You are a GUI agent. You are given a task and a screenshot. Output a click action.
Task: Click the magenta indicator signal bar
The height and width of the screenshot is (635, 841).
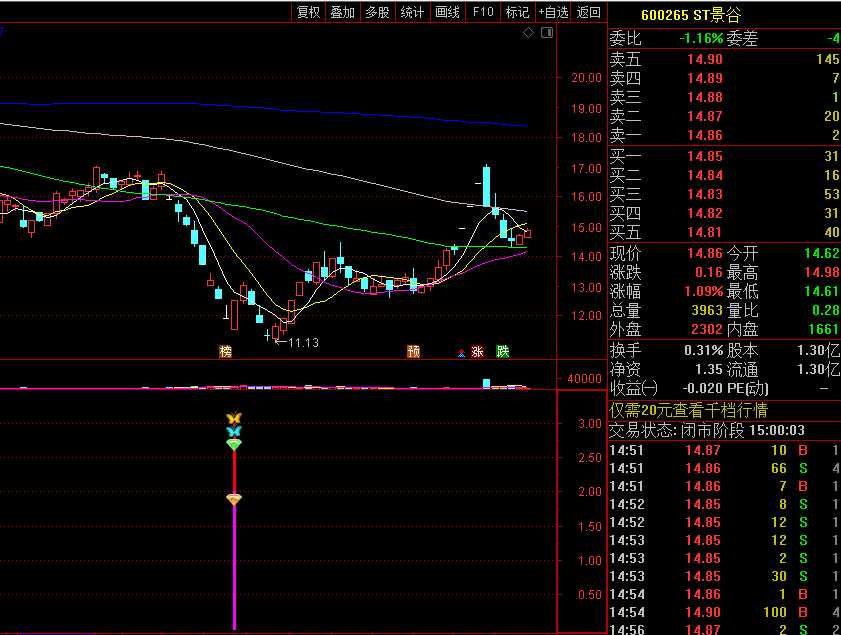tap(234, 567)
